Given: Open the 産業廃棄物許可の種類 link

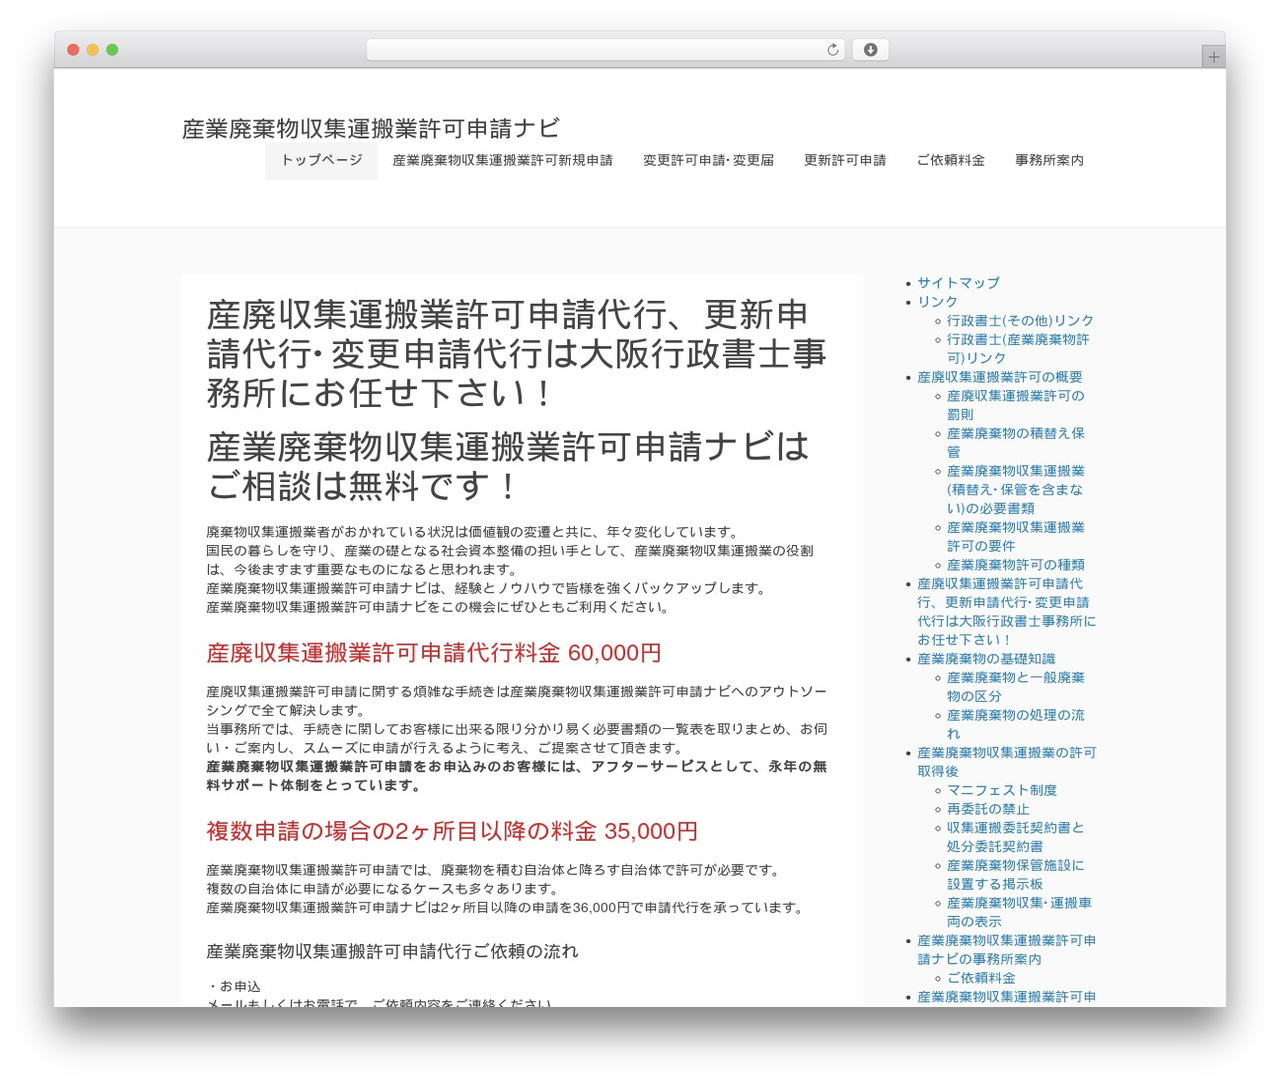Looking at the screenshot, I should click(1016, 565).
